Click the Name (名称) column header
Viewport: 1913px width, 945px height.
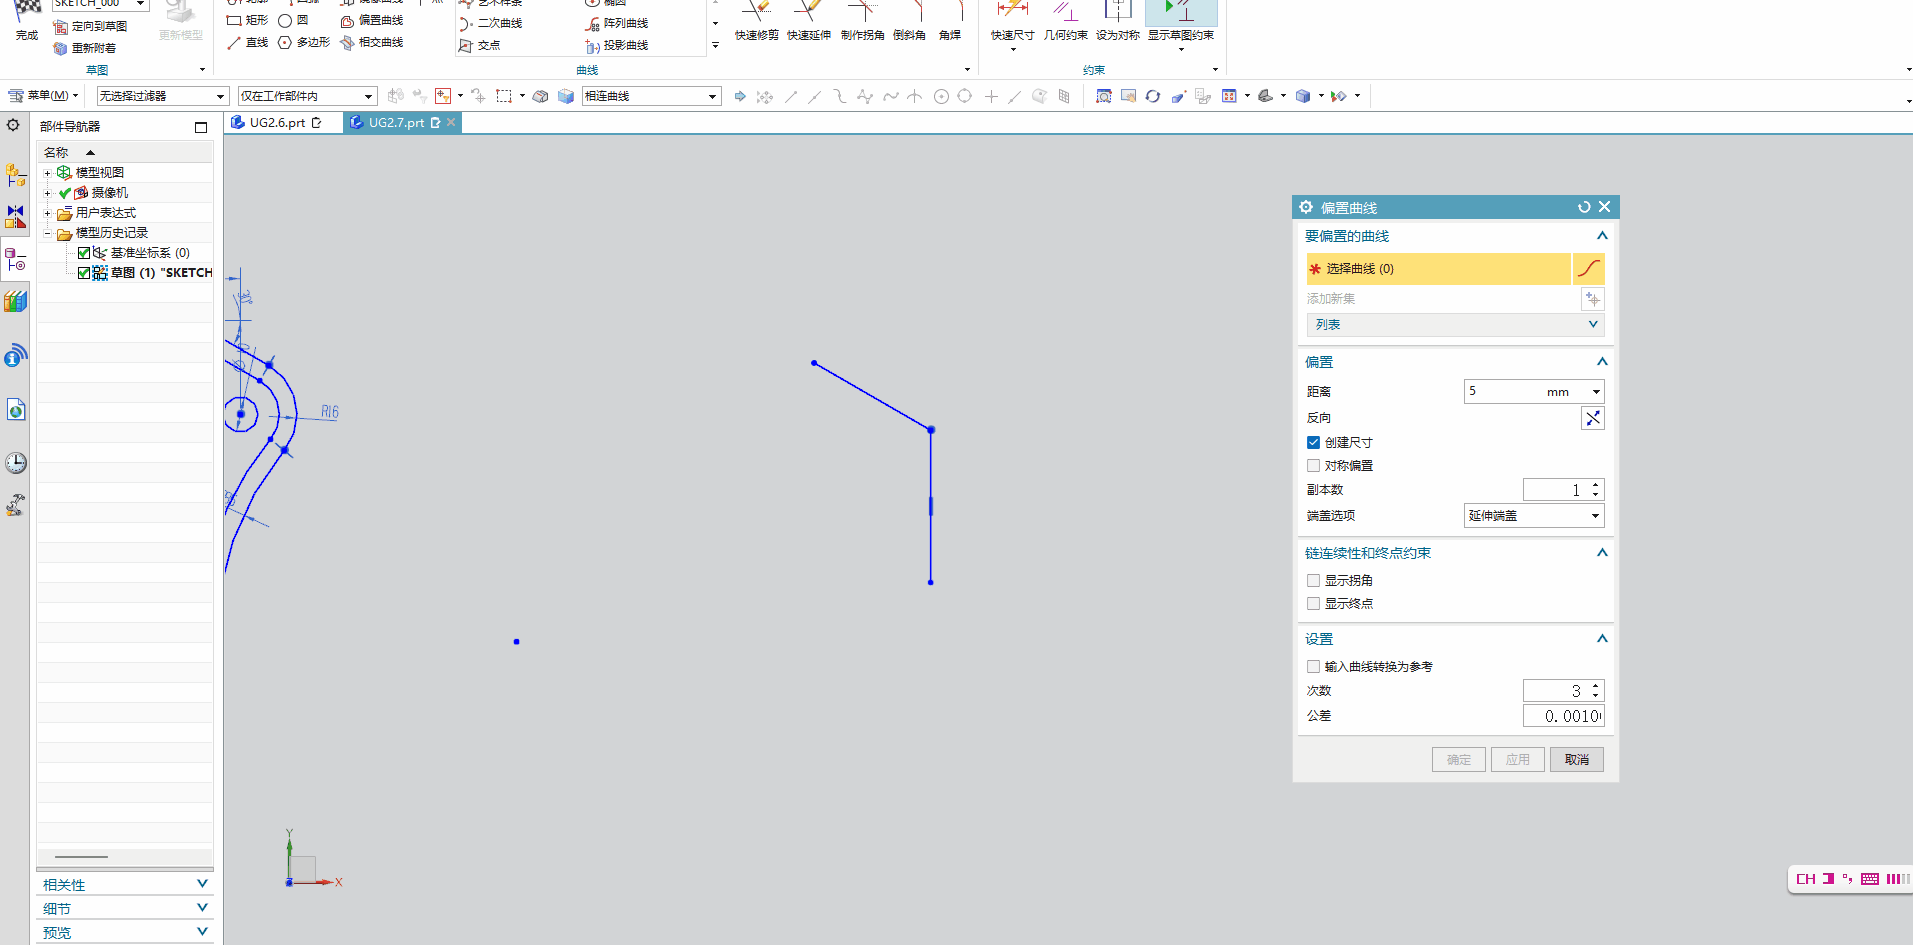point(125,152)
